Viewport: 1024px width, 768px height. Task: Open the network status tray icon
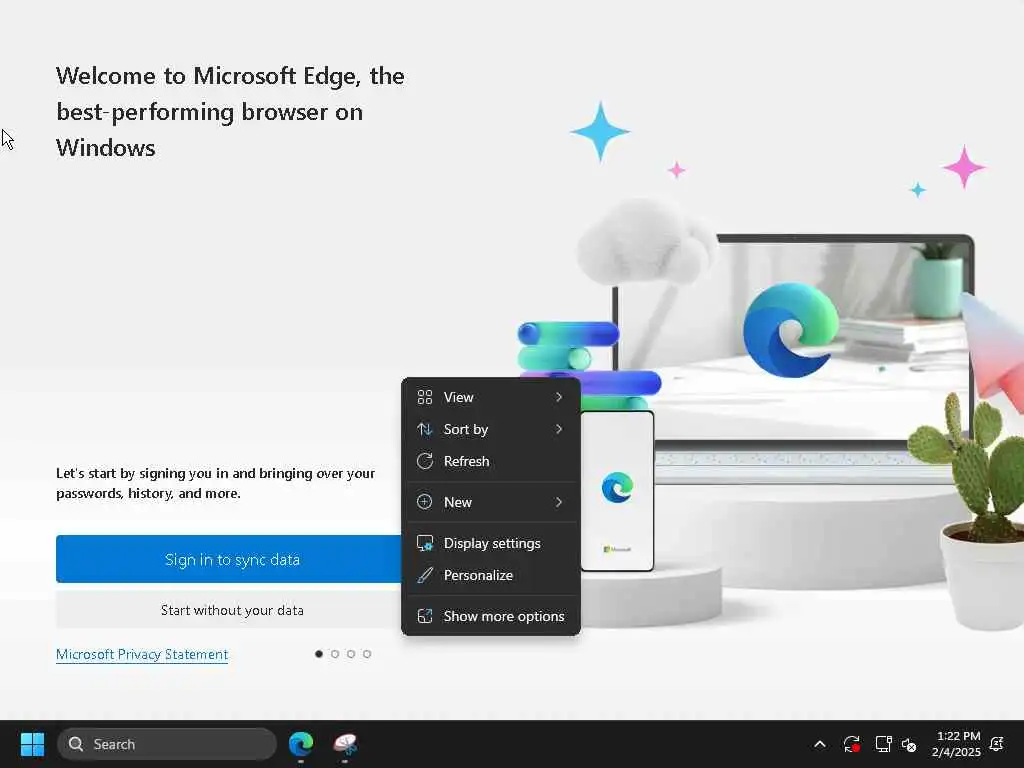point(883,744)
